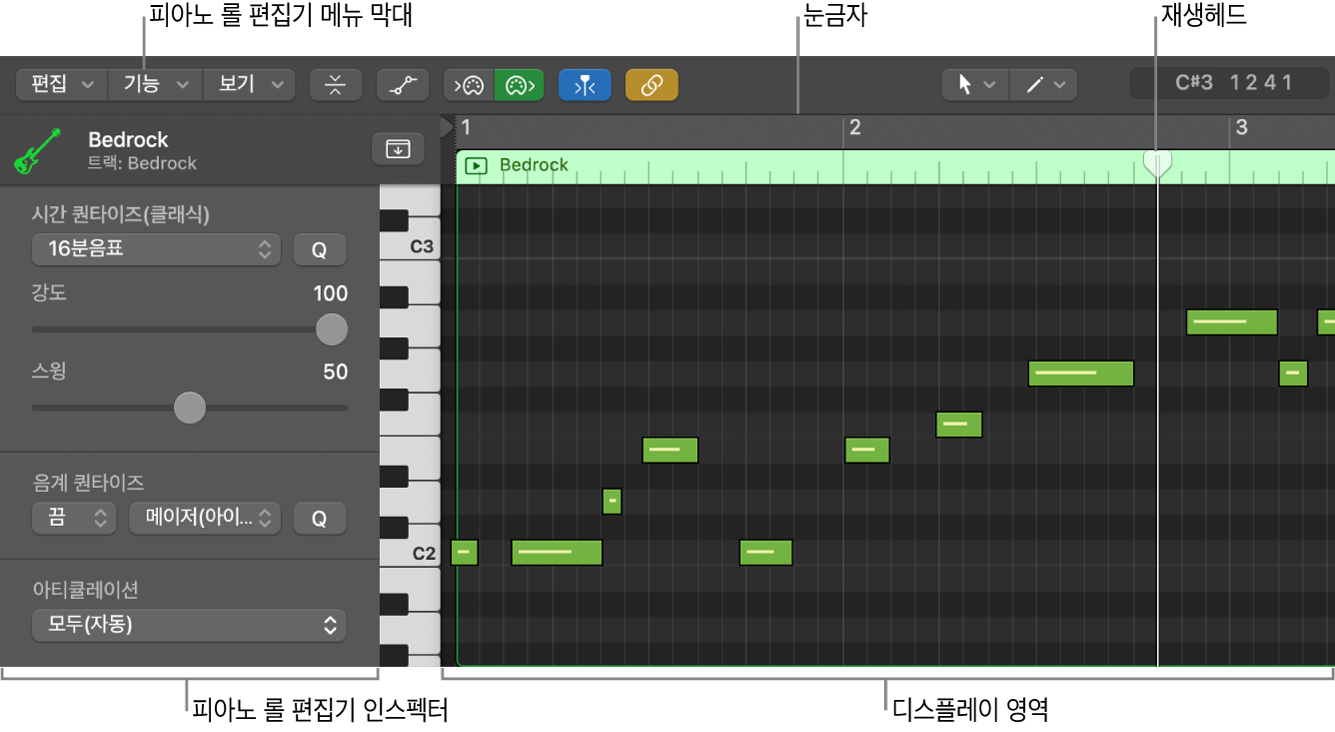Toggle the MIDI In button
The height and width of the screenshot is (732, 1335).
pos(469,85)
